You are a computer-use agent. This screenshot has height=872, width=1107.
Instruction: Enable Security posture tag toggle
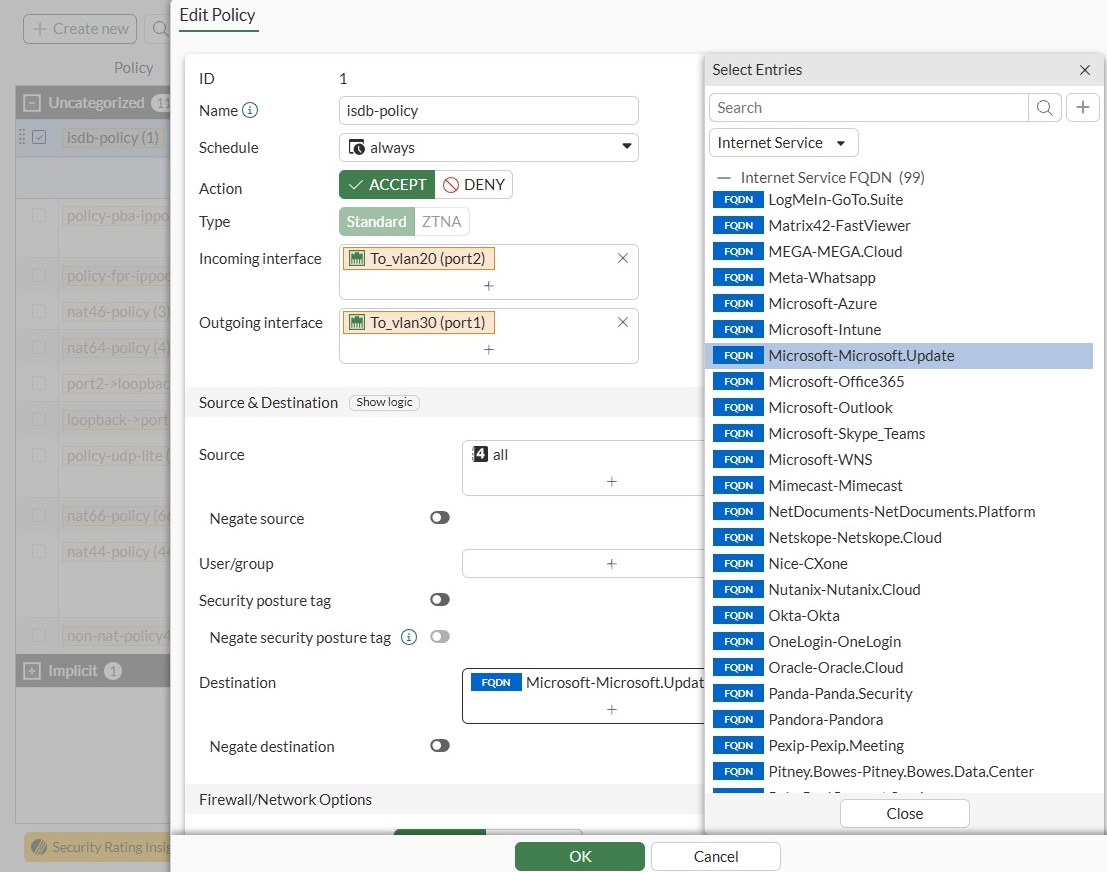pos(439,600)
